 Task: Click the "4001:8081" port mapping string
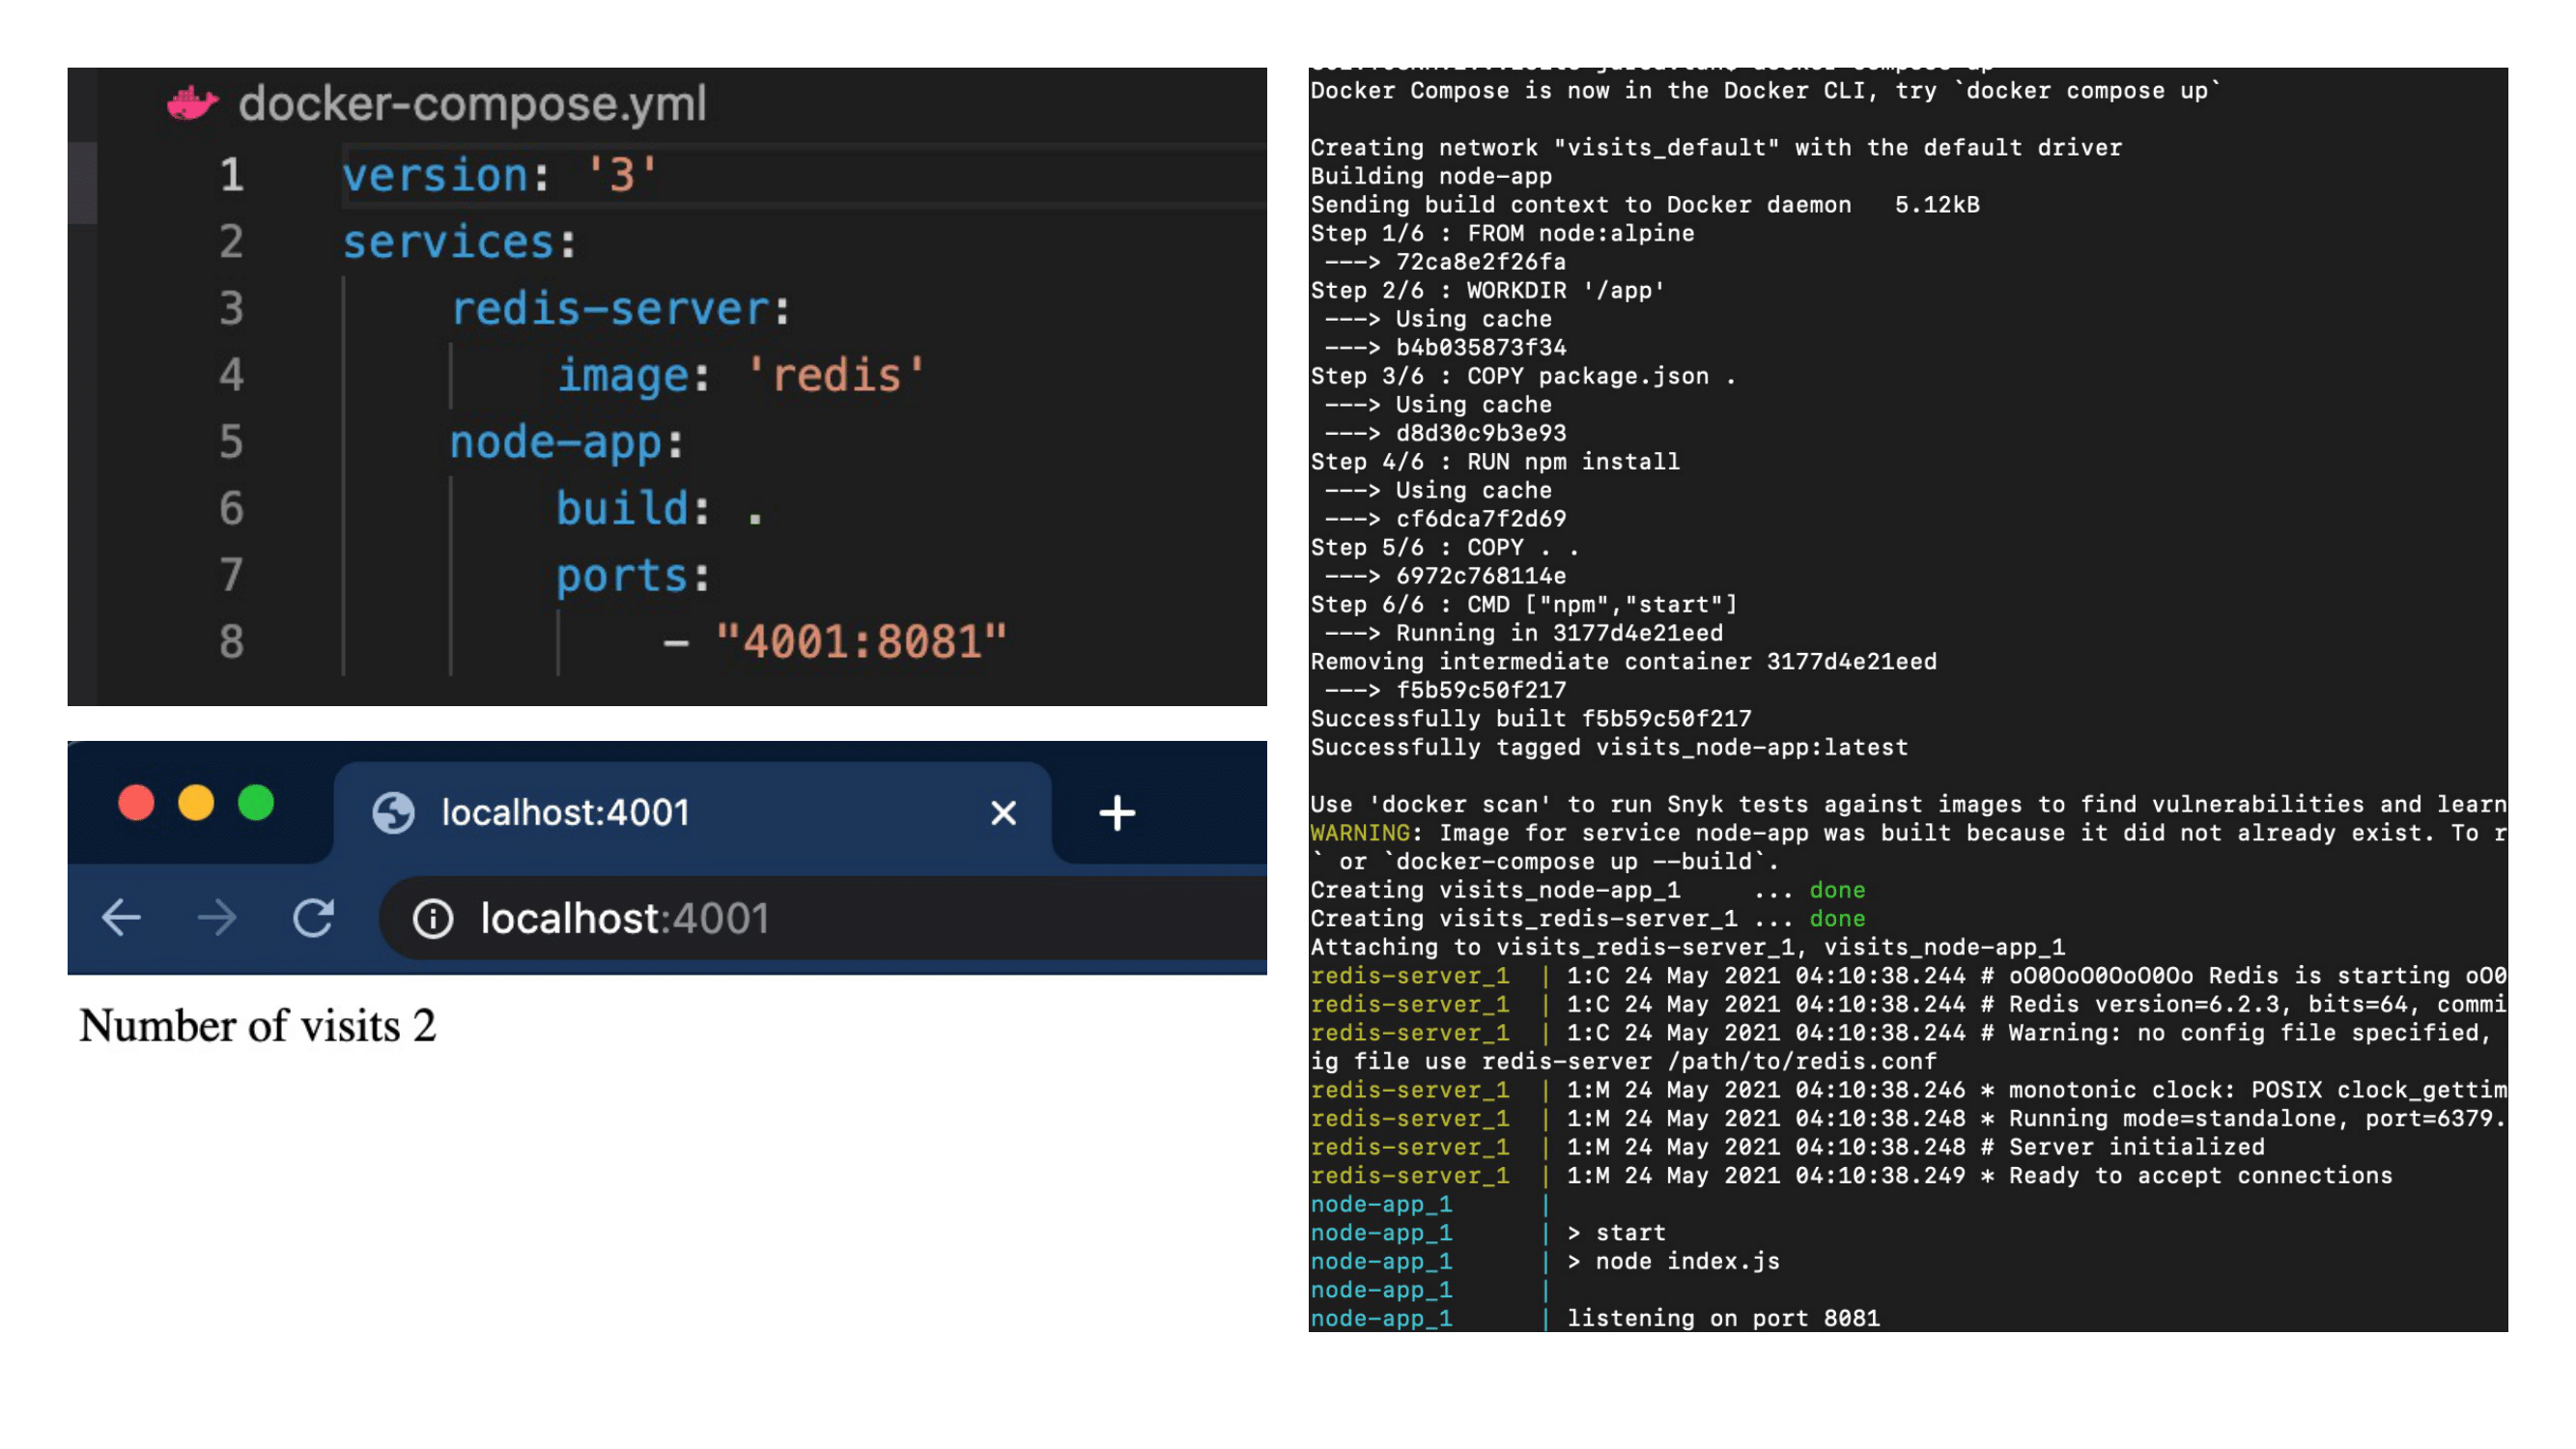(860, 641)
